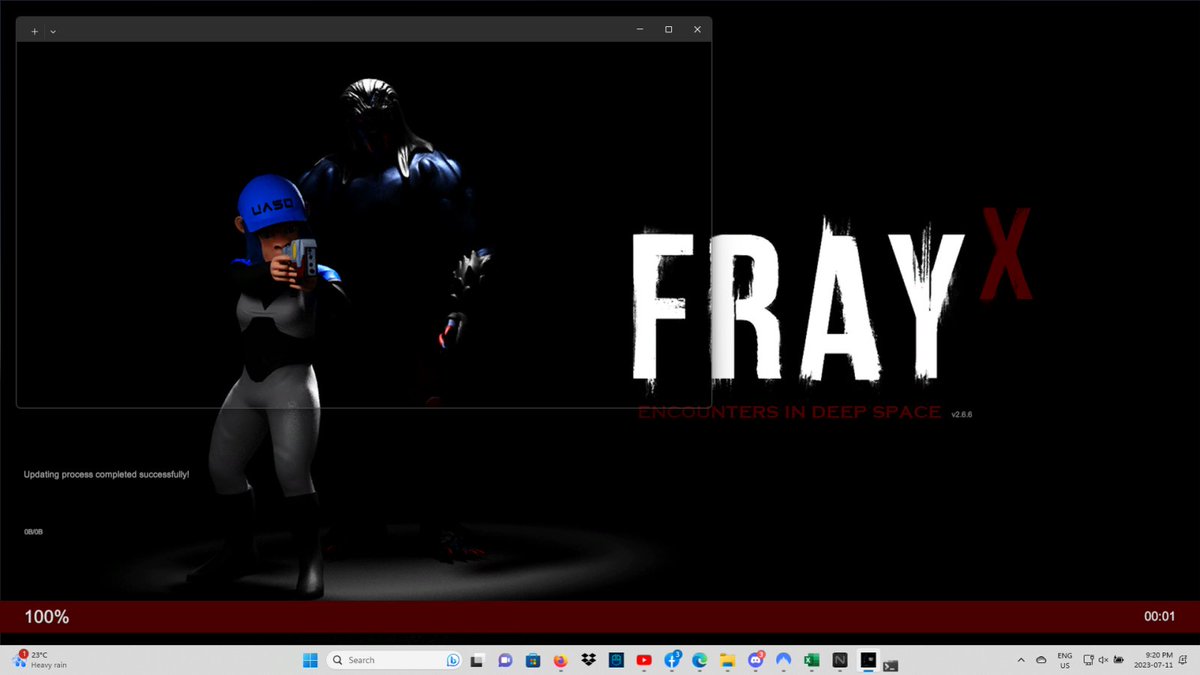The width and height of the screenshot is (1200, 675).
Task: Open Microsoft Store from taskbar
Action: tap(533, 660)
